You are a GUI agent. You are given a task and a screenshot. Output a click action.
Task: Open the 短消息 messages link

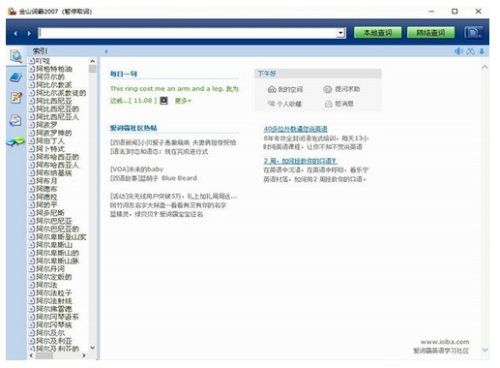coord(339,104)
